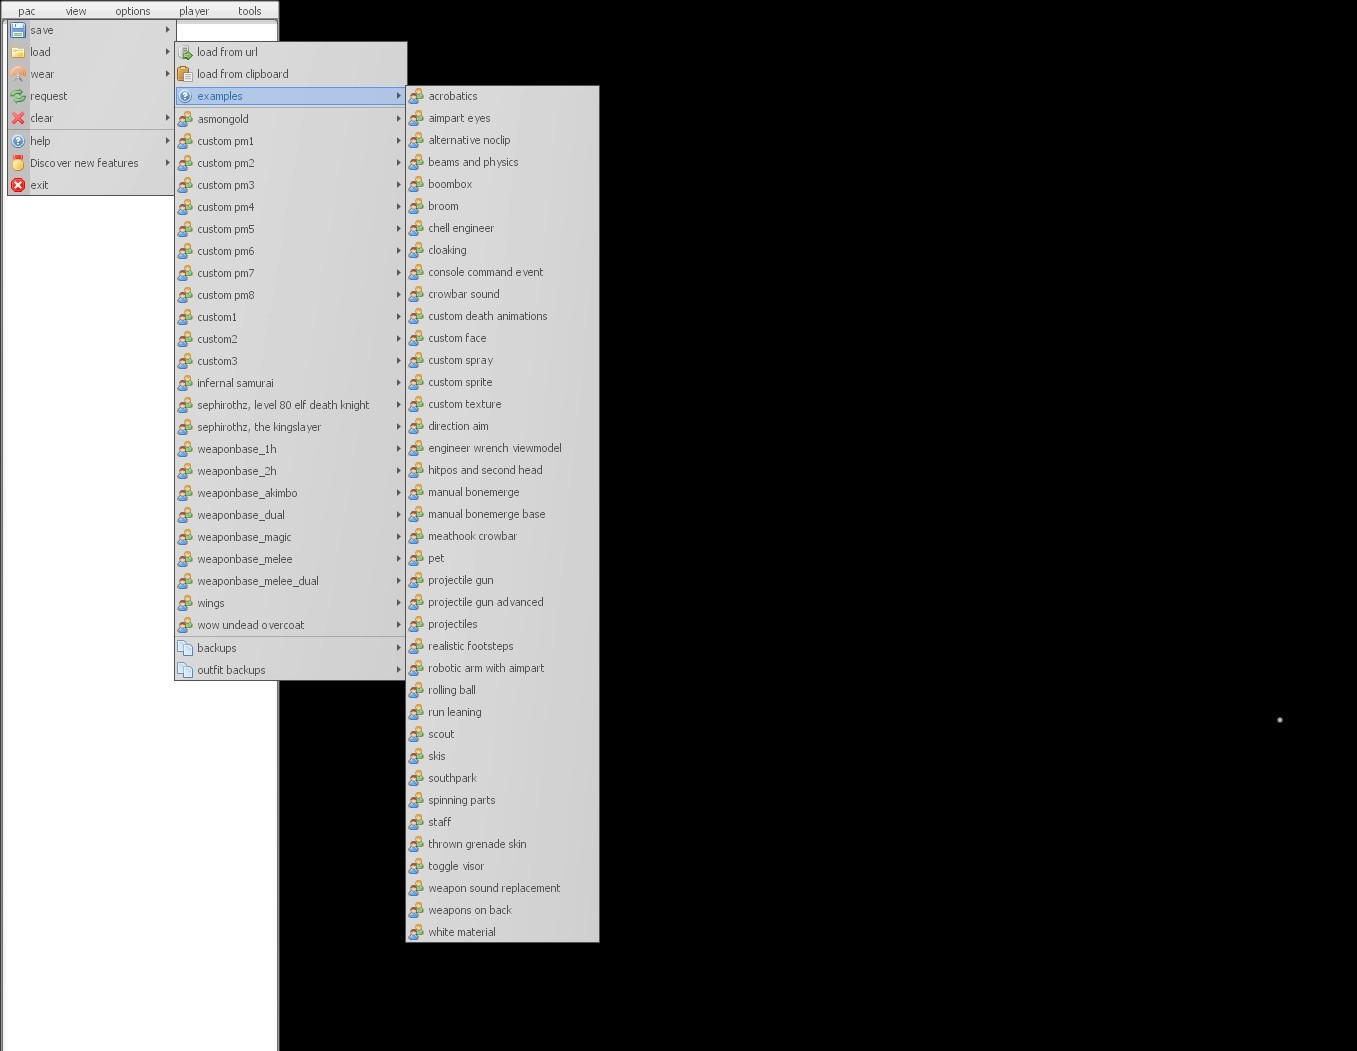Click the icon beside white material
The height and width of the screenshot is (1051, 1357).
pos(416,932)
